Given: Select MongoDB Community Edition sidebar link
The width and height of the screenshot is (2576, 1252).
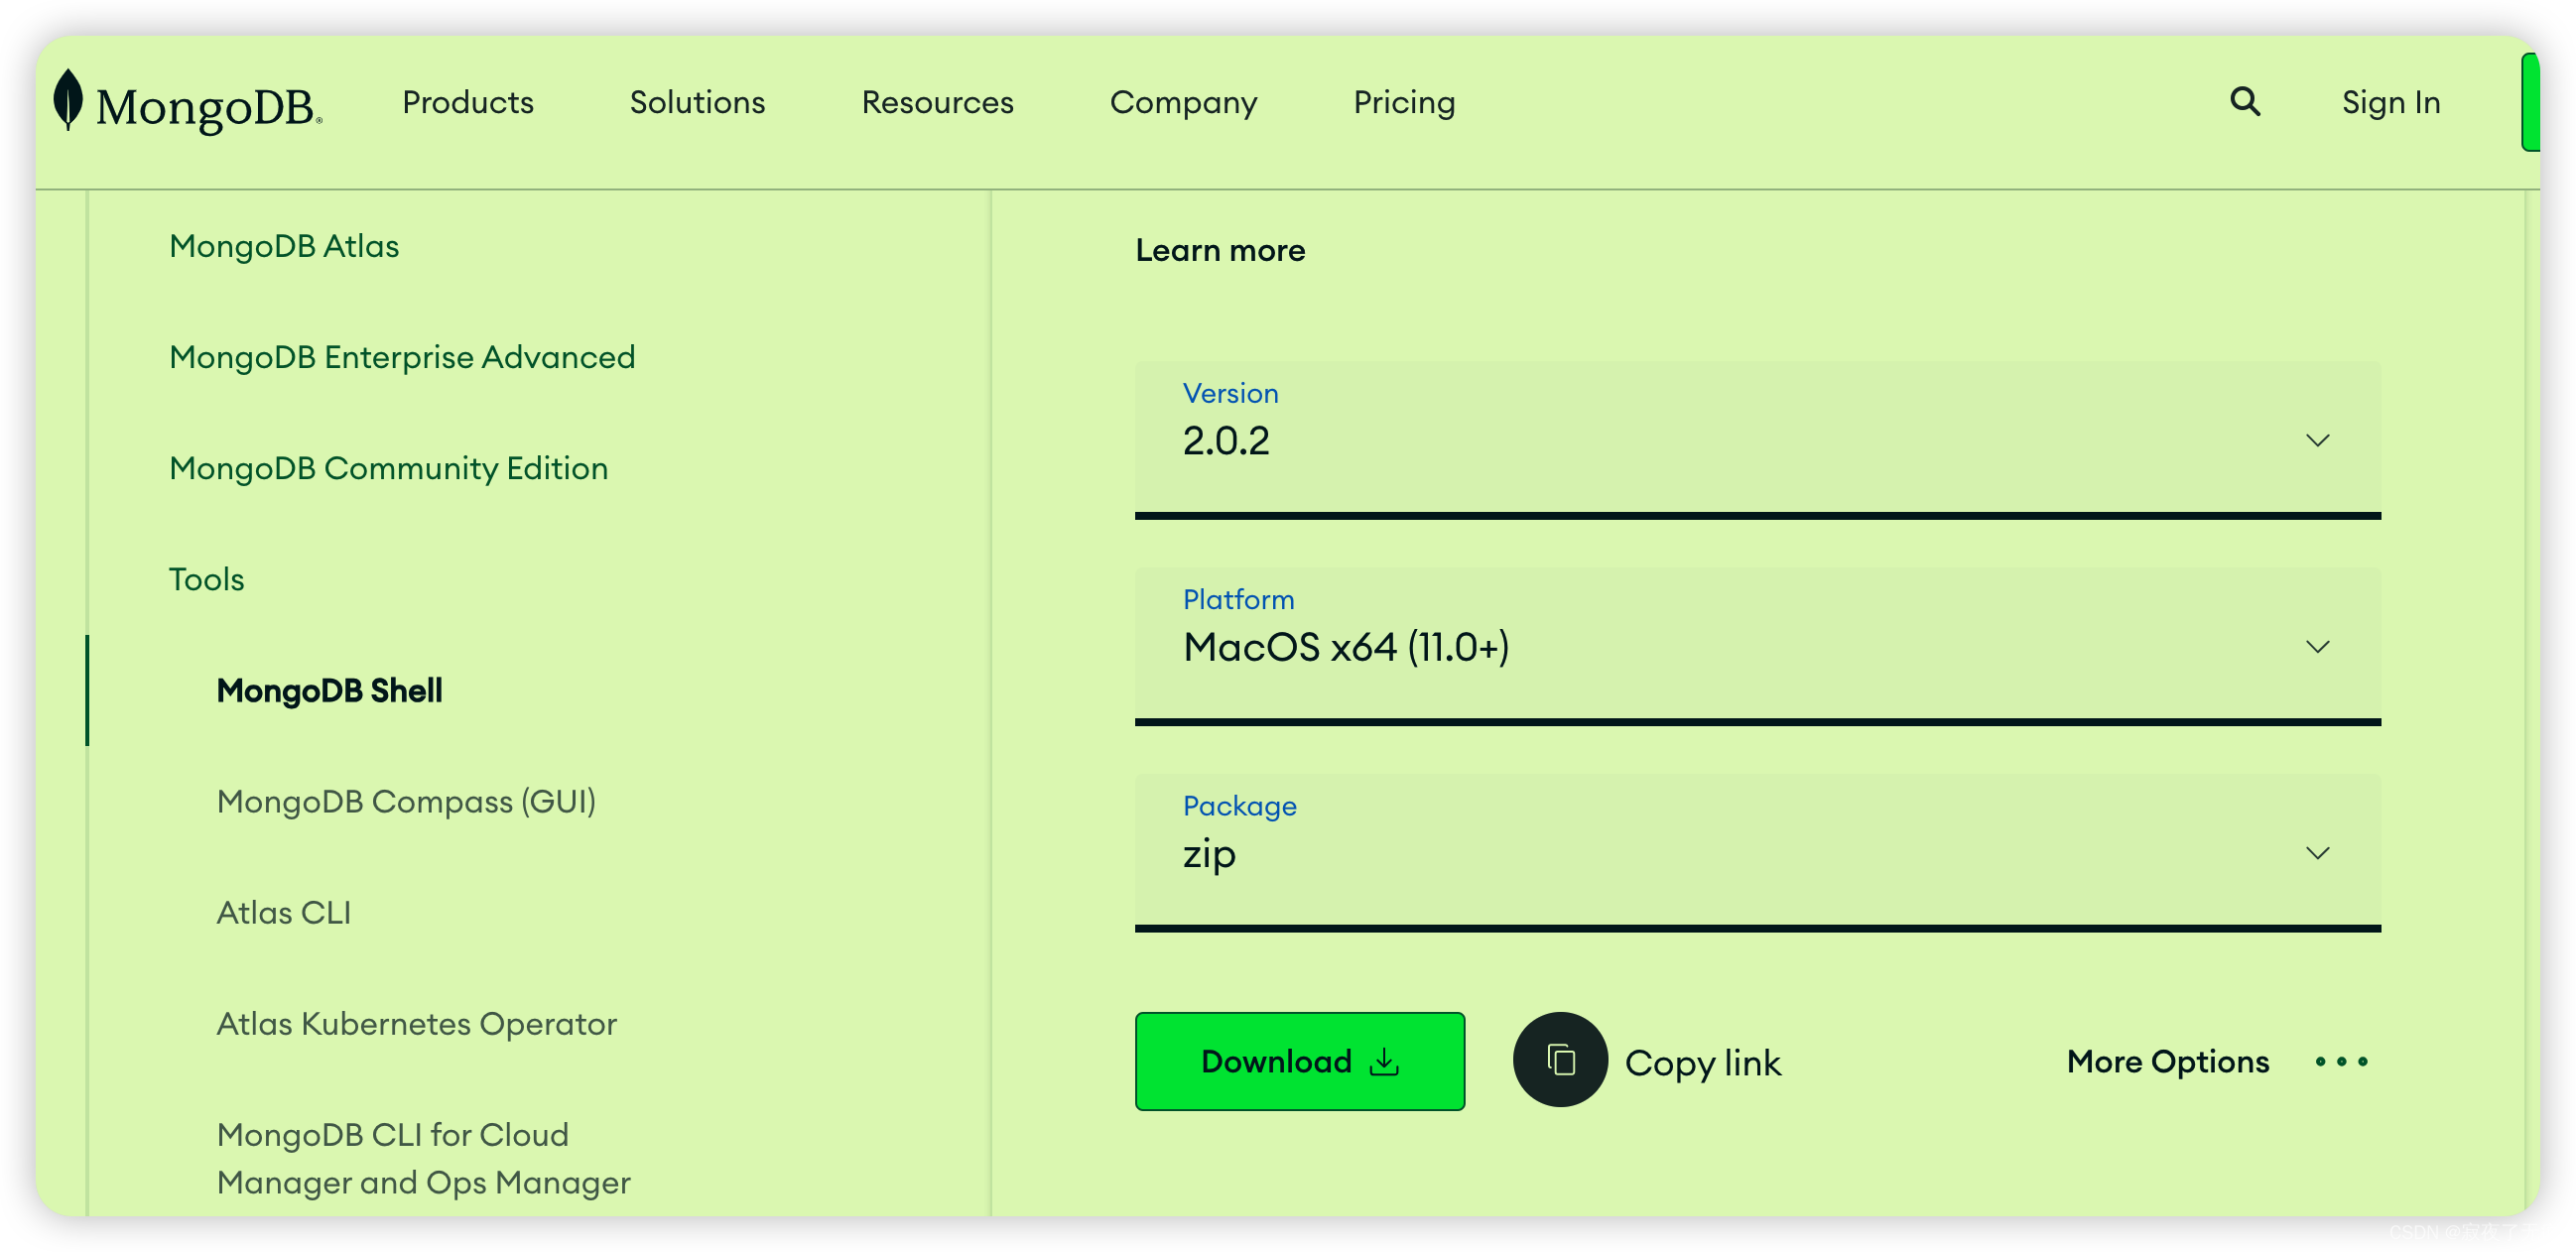Looking at the screenshot, I should pos(388,468).
